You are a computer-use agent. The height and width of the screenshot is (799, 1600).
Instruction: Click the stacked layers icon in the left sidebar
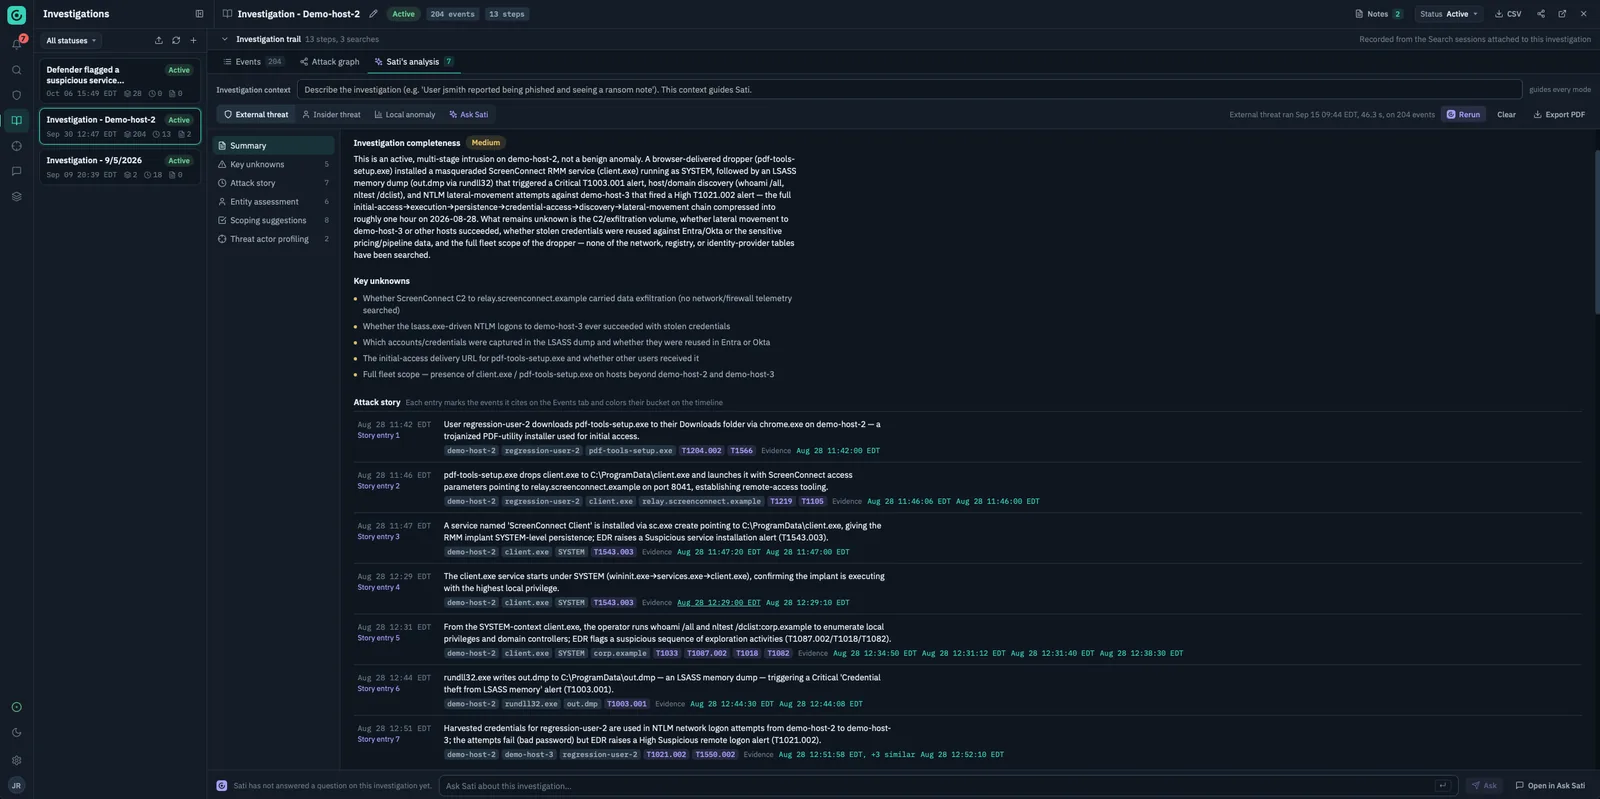[x=16, y=196]
